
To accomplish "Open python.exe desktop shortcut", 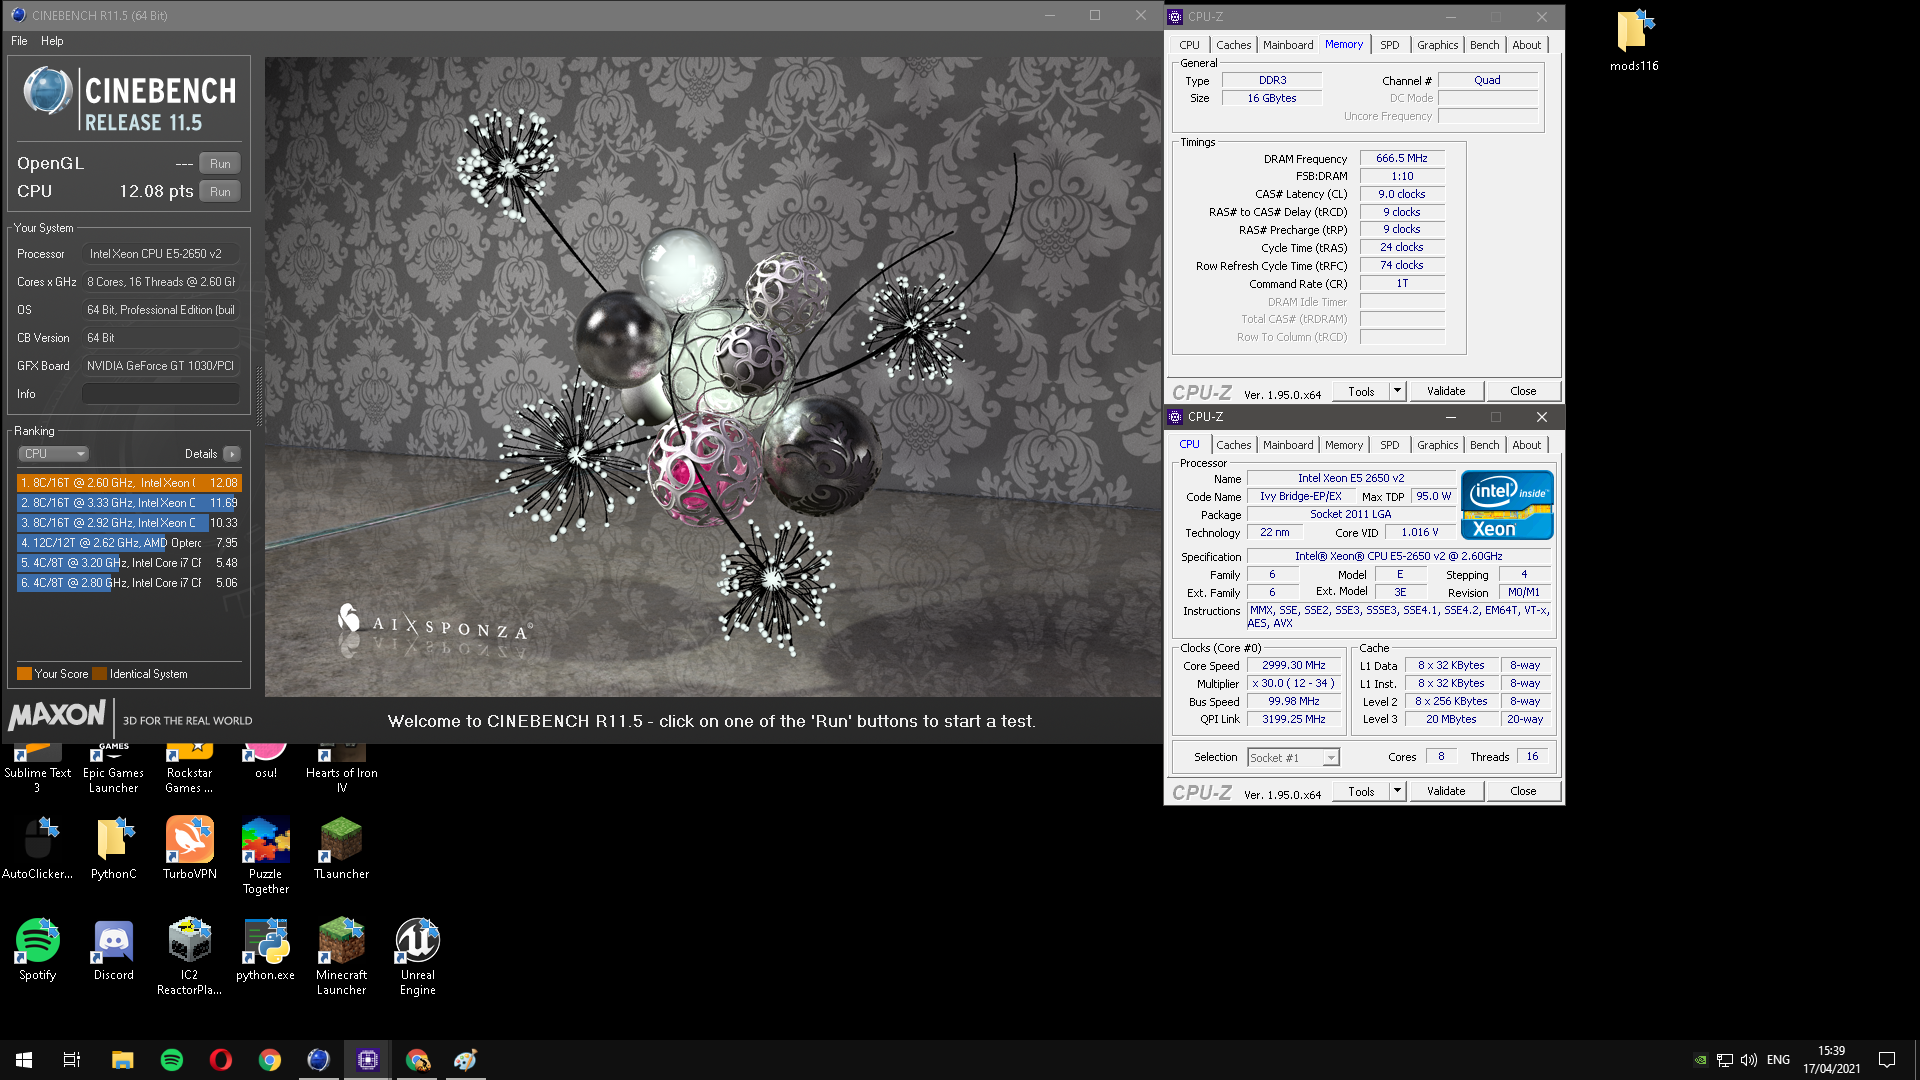I will (x=265, y=949).
